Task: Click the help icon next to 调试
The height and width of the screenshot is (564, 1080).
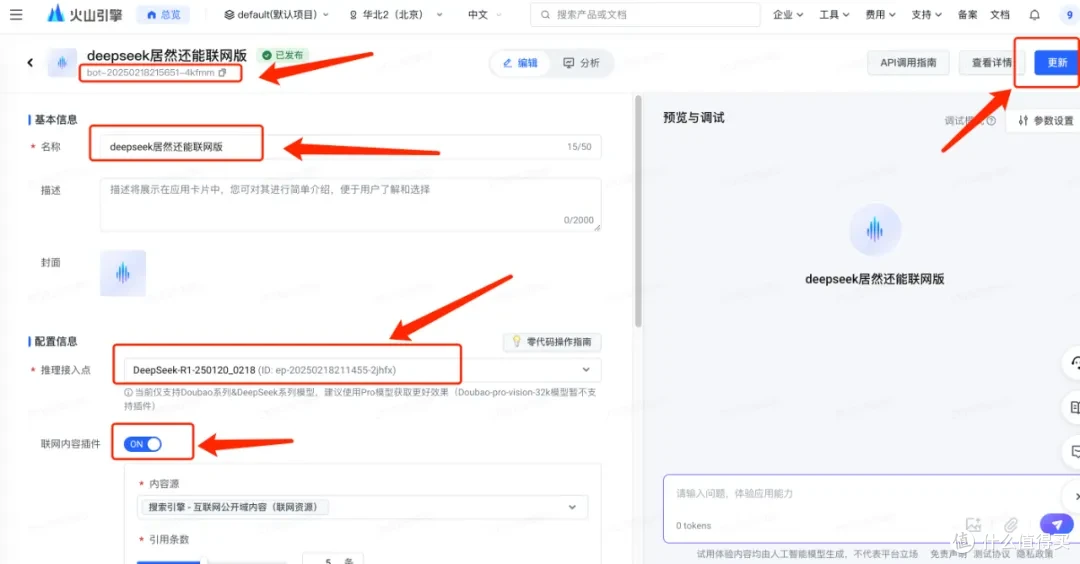Action: tap(990, 121)
